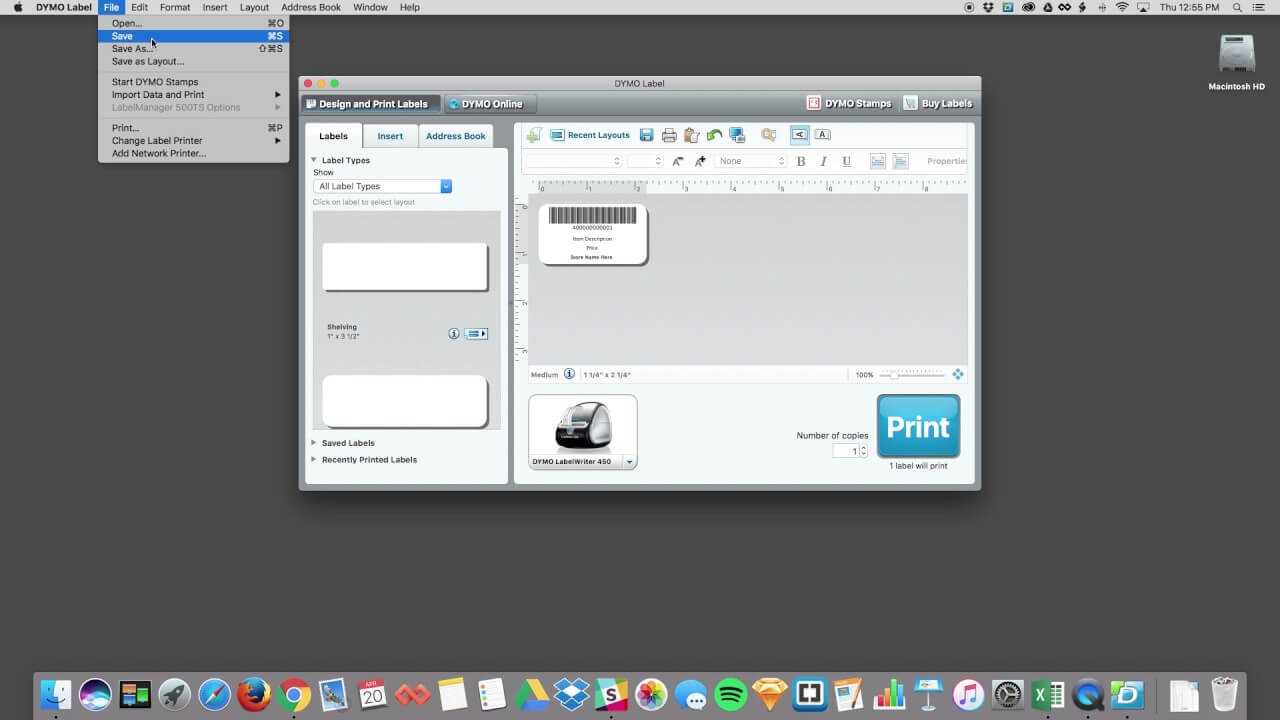
Task: Open Import Data and Print submenu
Action: tap(193, 95)
